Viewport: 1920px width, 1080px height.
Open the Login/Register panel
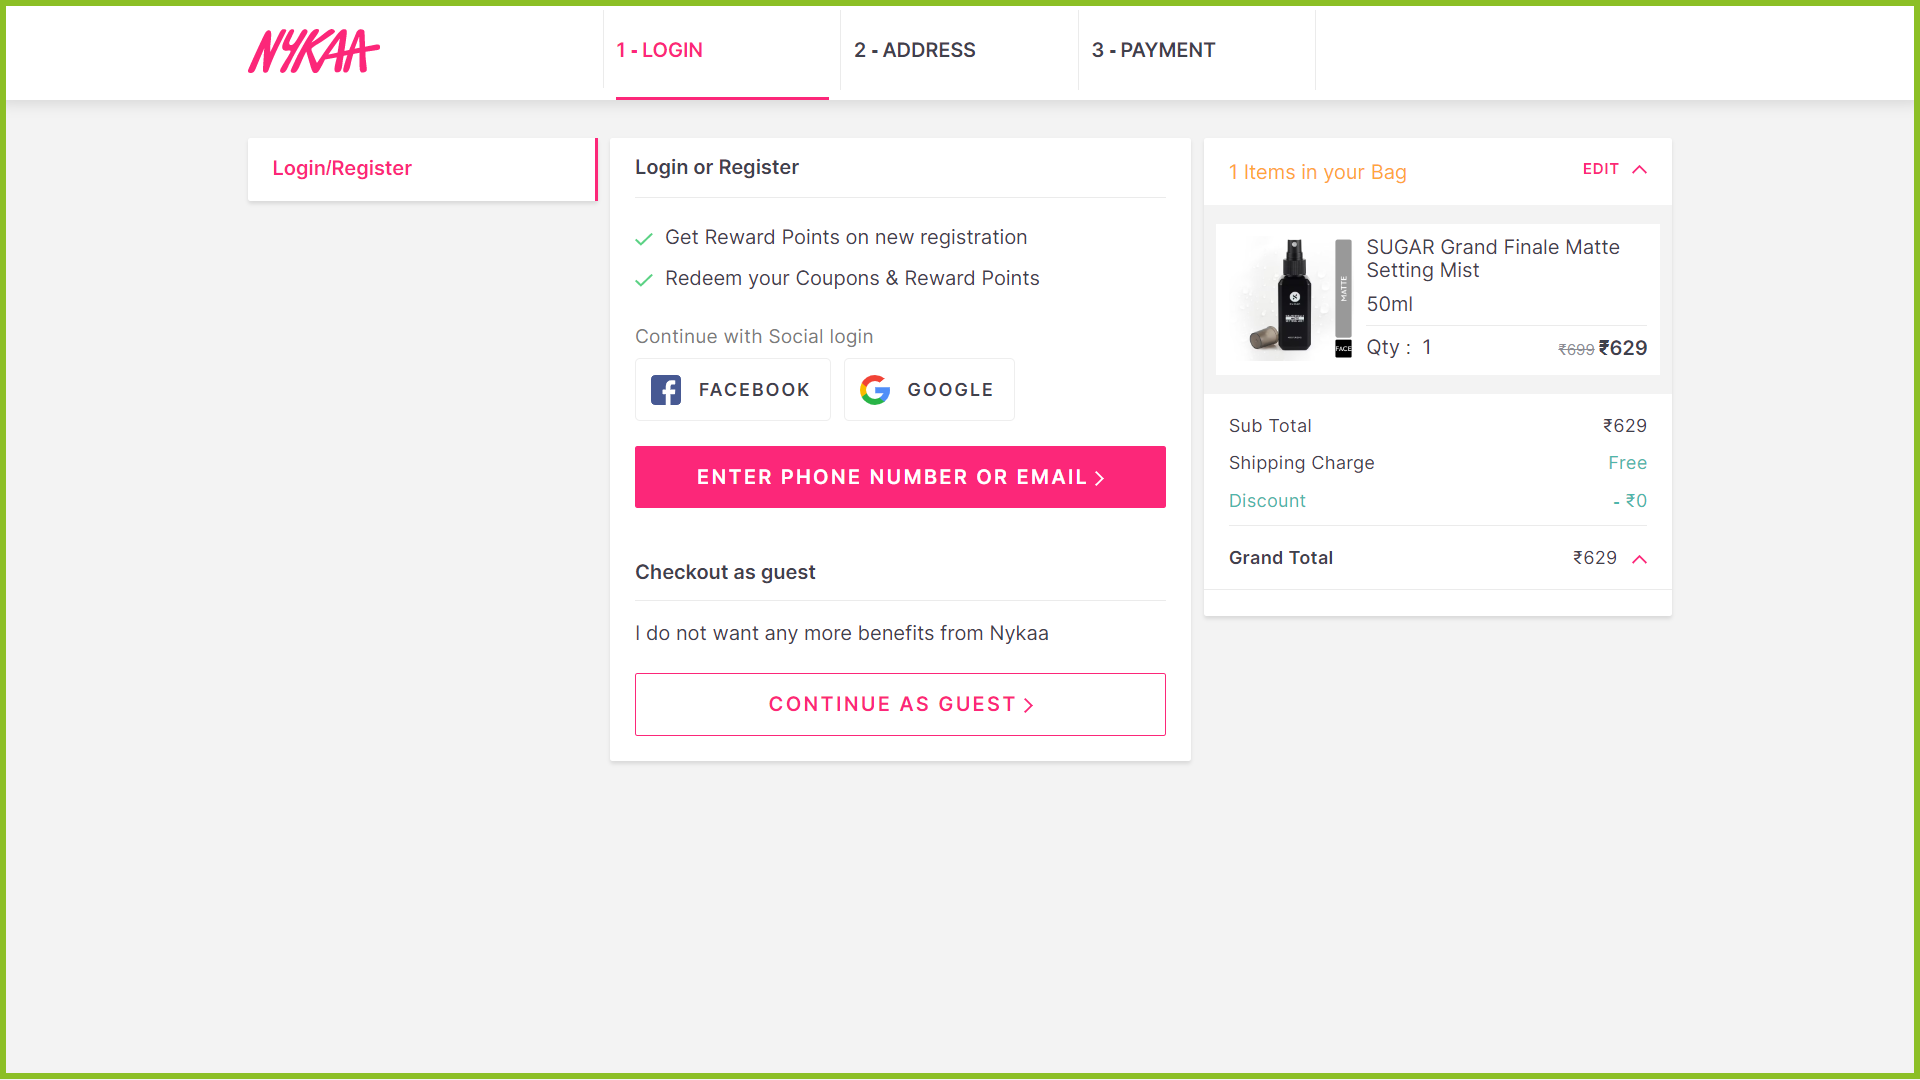[342, 168]
